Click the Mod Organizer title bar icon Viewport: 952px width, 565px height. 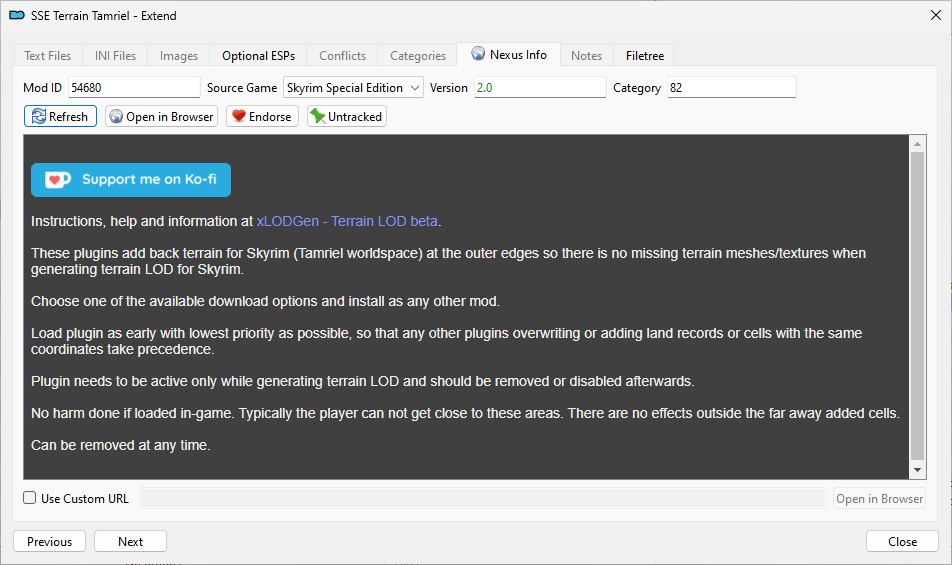(17, 15)
